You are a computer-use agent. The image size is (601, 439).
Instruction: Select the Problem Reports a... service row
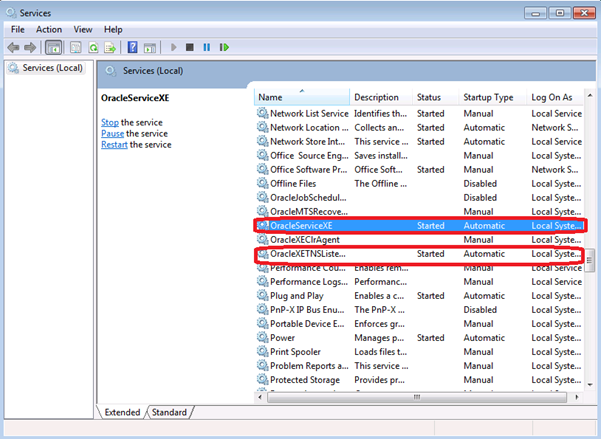[419, 366]
